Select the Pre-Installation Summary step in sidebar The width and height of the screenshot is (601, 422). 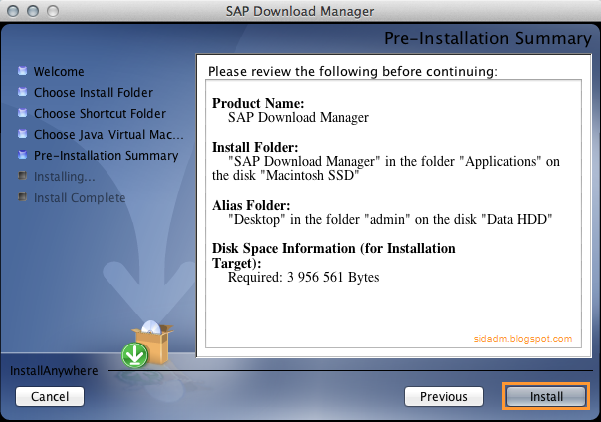(x=106, y=156)
